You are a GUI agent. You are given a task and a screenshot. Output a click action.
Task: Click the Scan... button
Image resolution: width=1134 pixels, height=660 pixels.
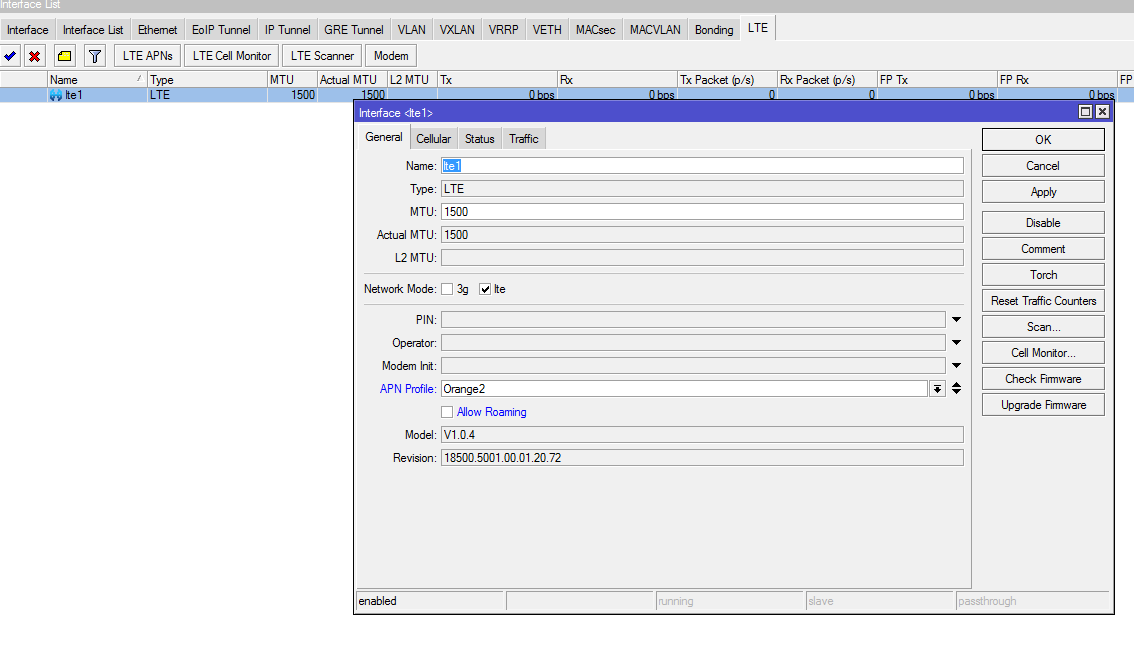1043,327
